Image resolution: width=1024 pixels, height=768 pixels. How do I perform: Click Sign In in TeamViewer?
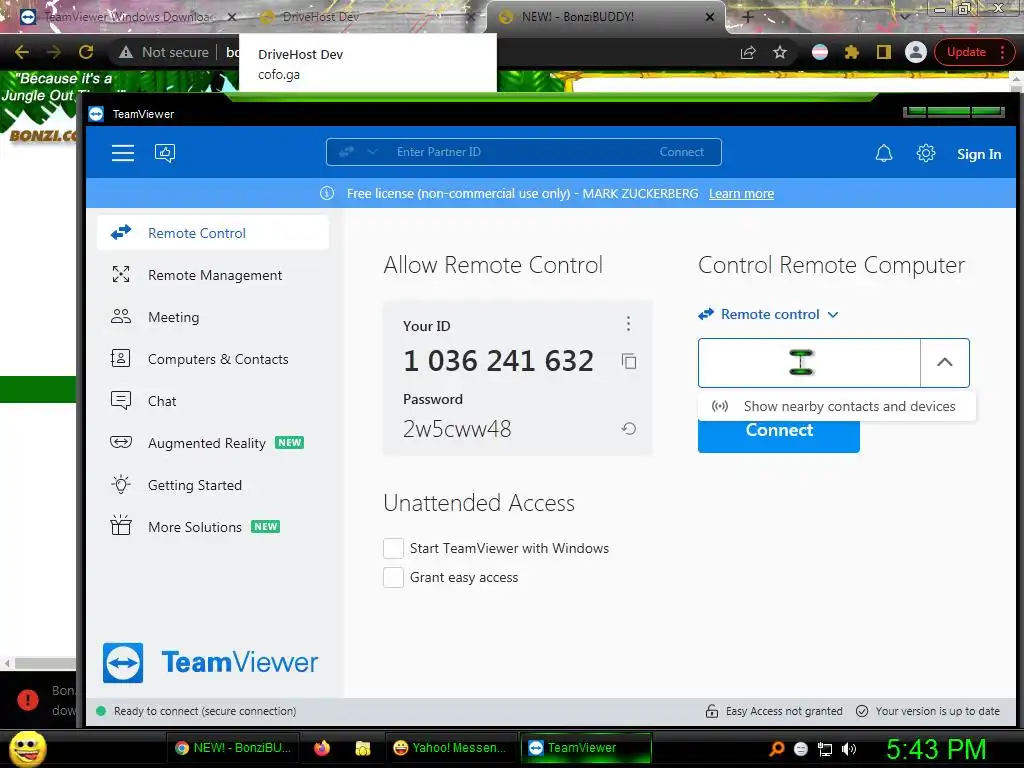(978, 154)
